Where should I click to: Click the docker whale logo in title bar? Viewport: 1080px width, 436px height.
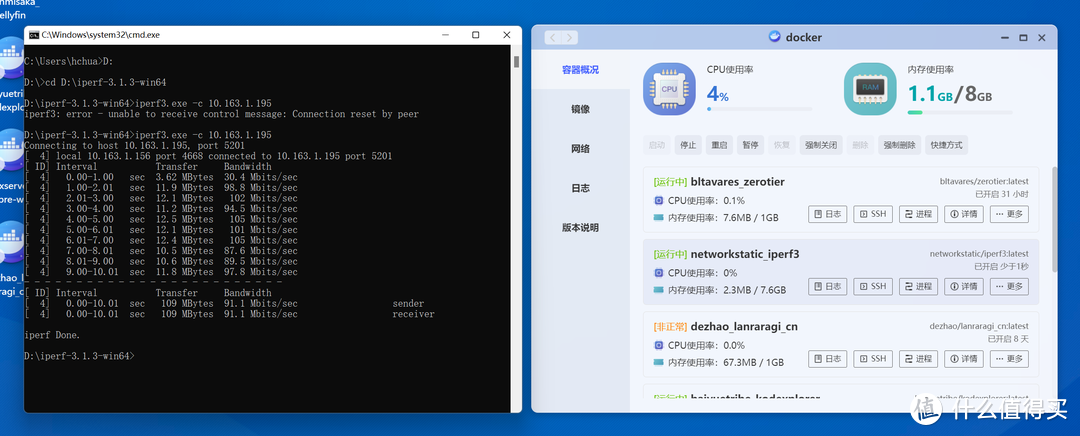(x=775, y=37)
